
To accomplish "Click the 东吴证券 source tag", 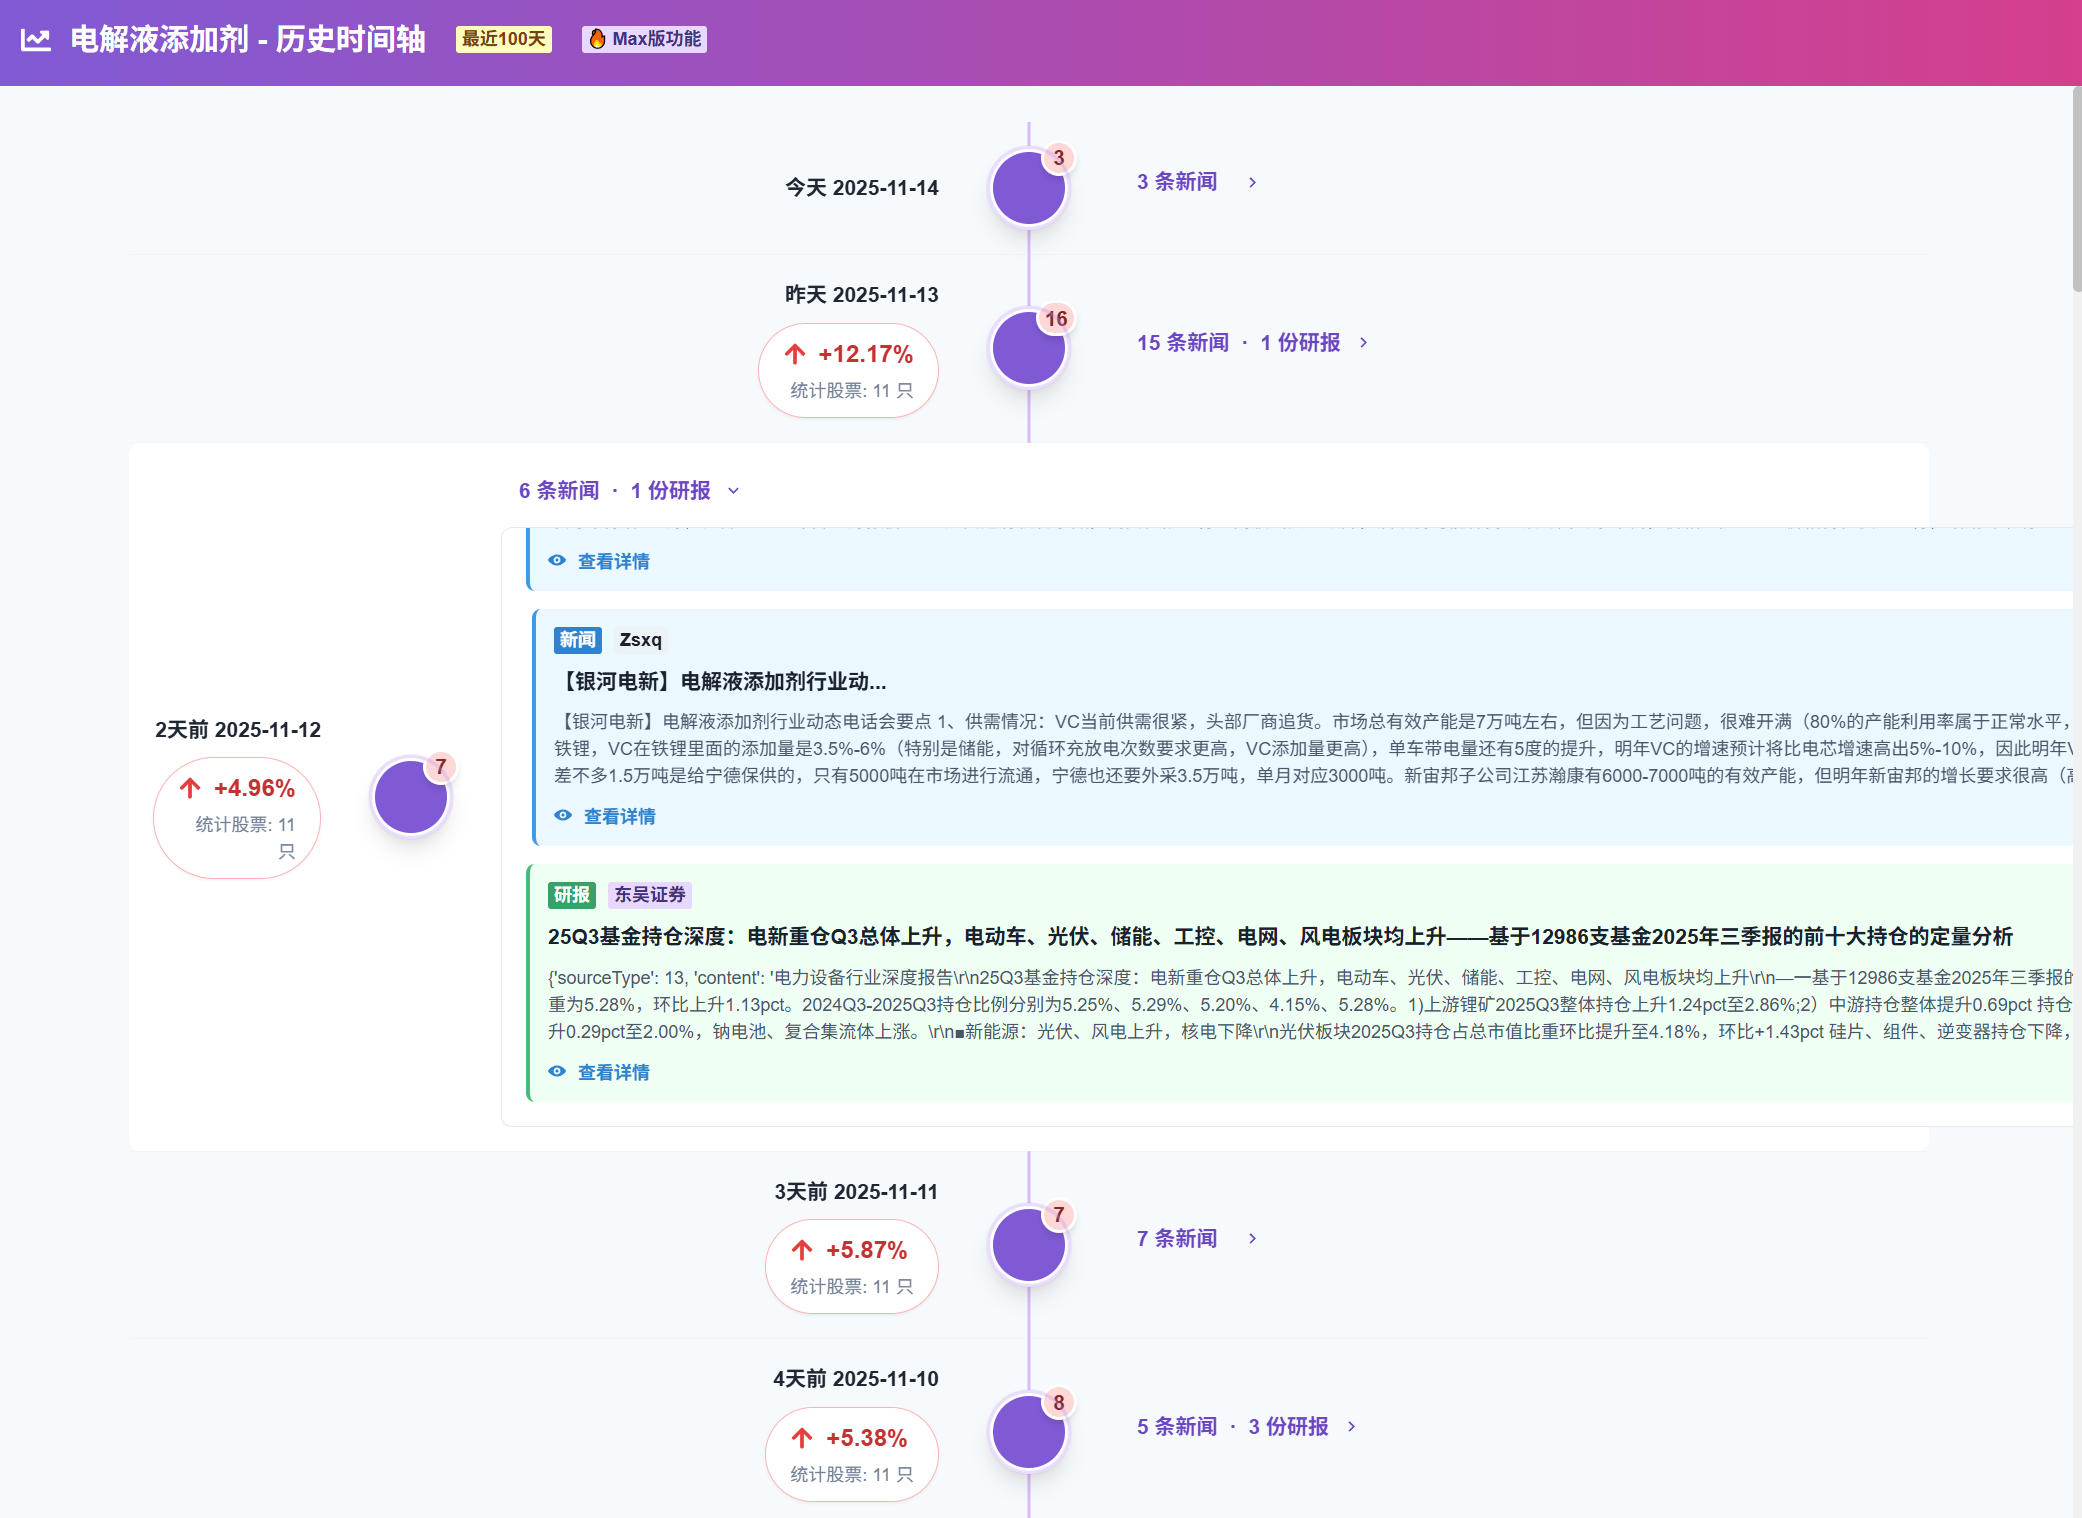I will point(649,895).
